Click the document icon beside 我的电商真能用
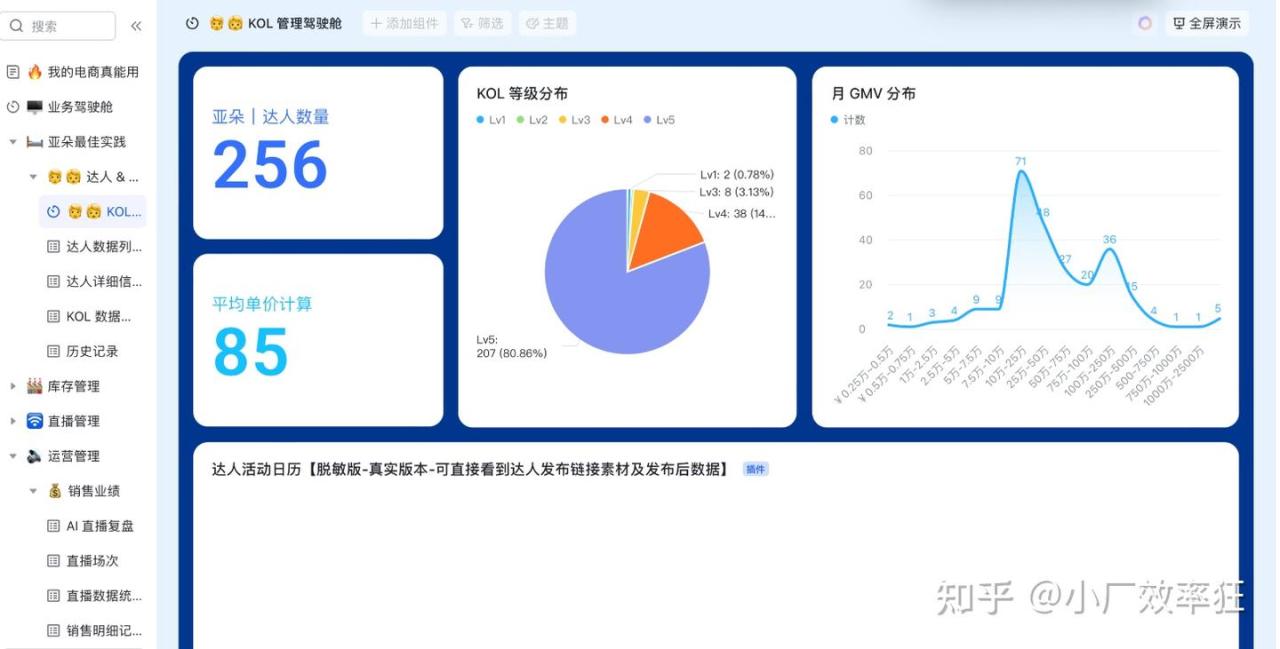The width and height of the screenshot is (1280, 649). (x=13, y=72)
